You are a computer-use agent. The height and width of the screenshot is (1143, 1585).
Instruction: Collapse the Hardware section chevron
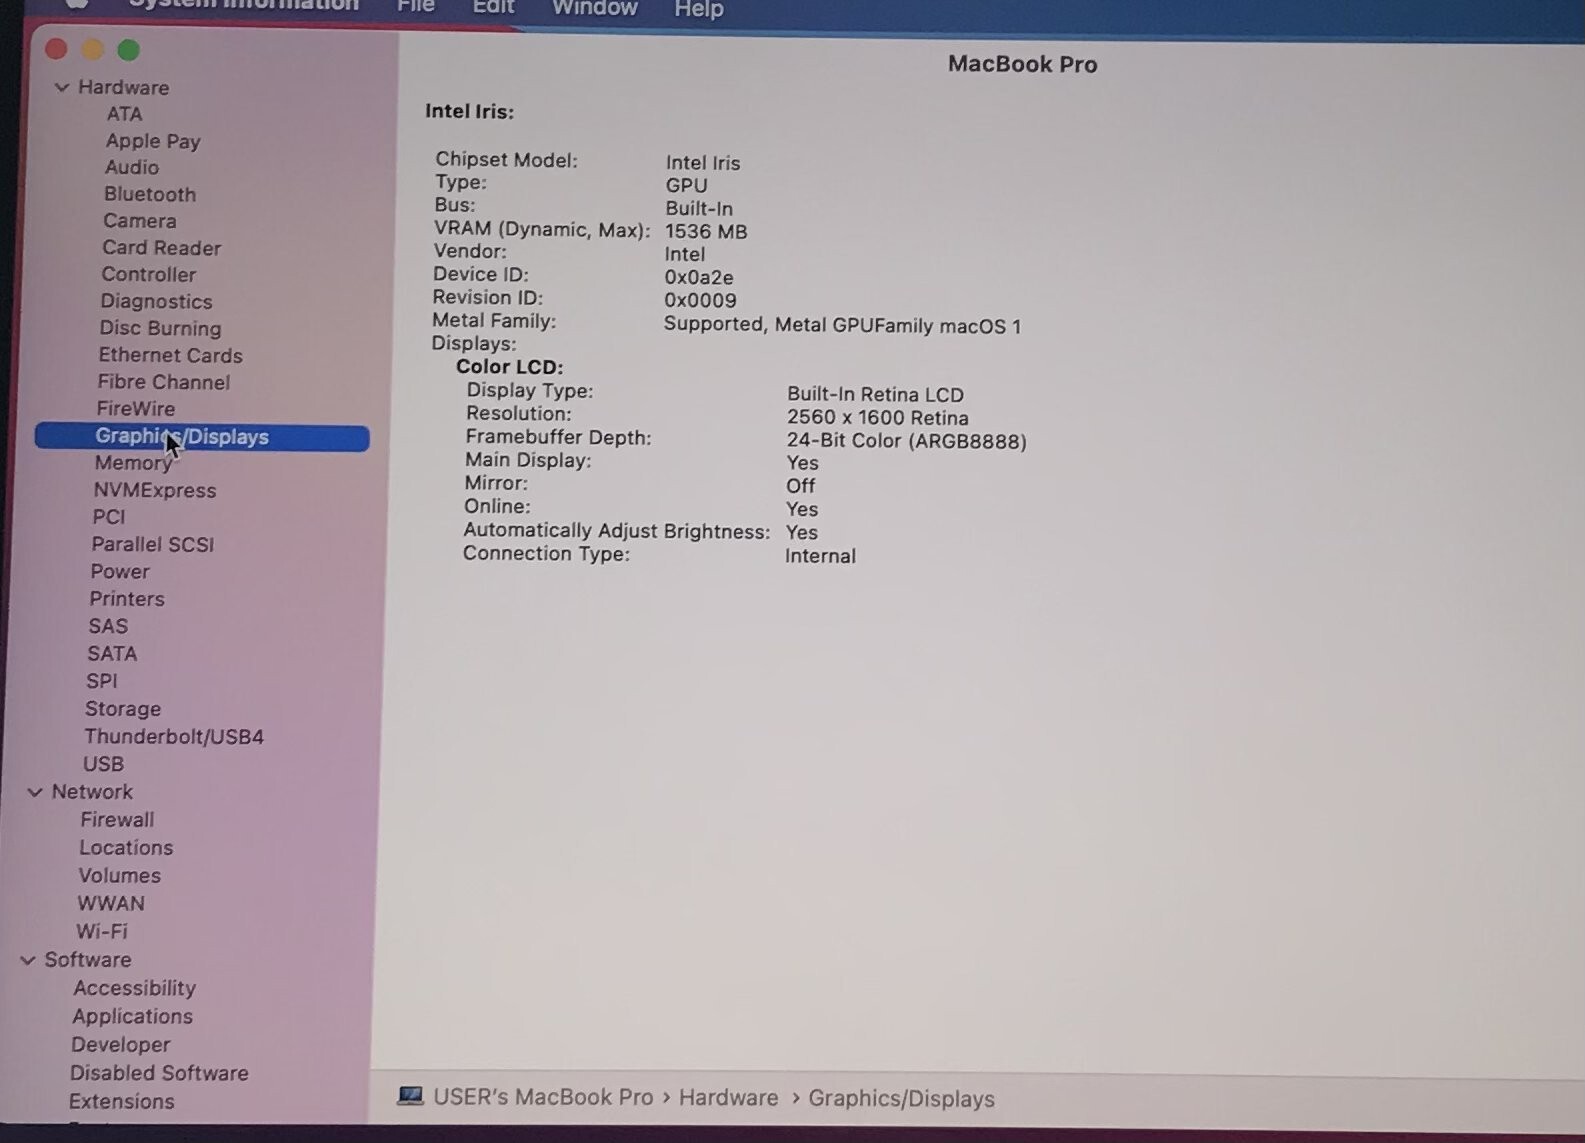click(61, 87)
